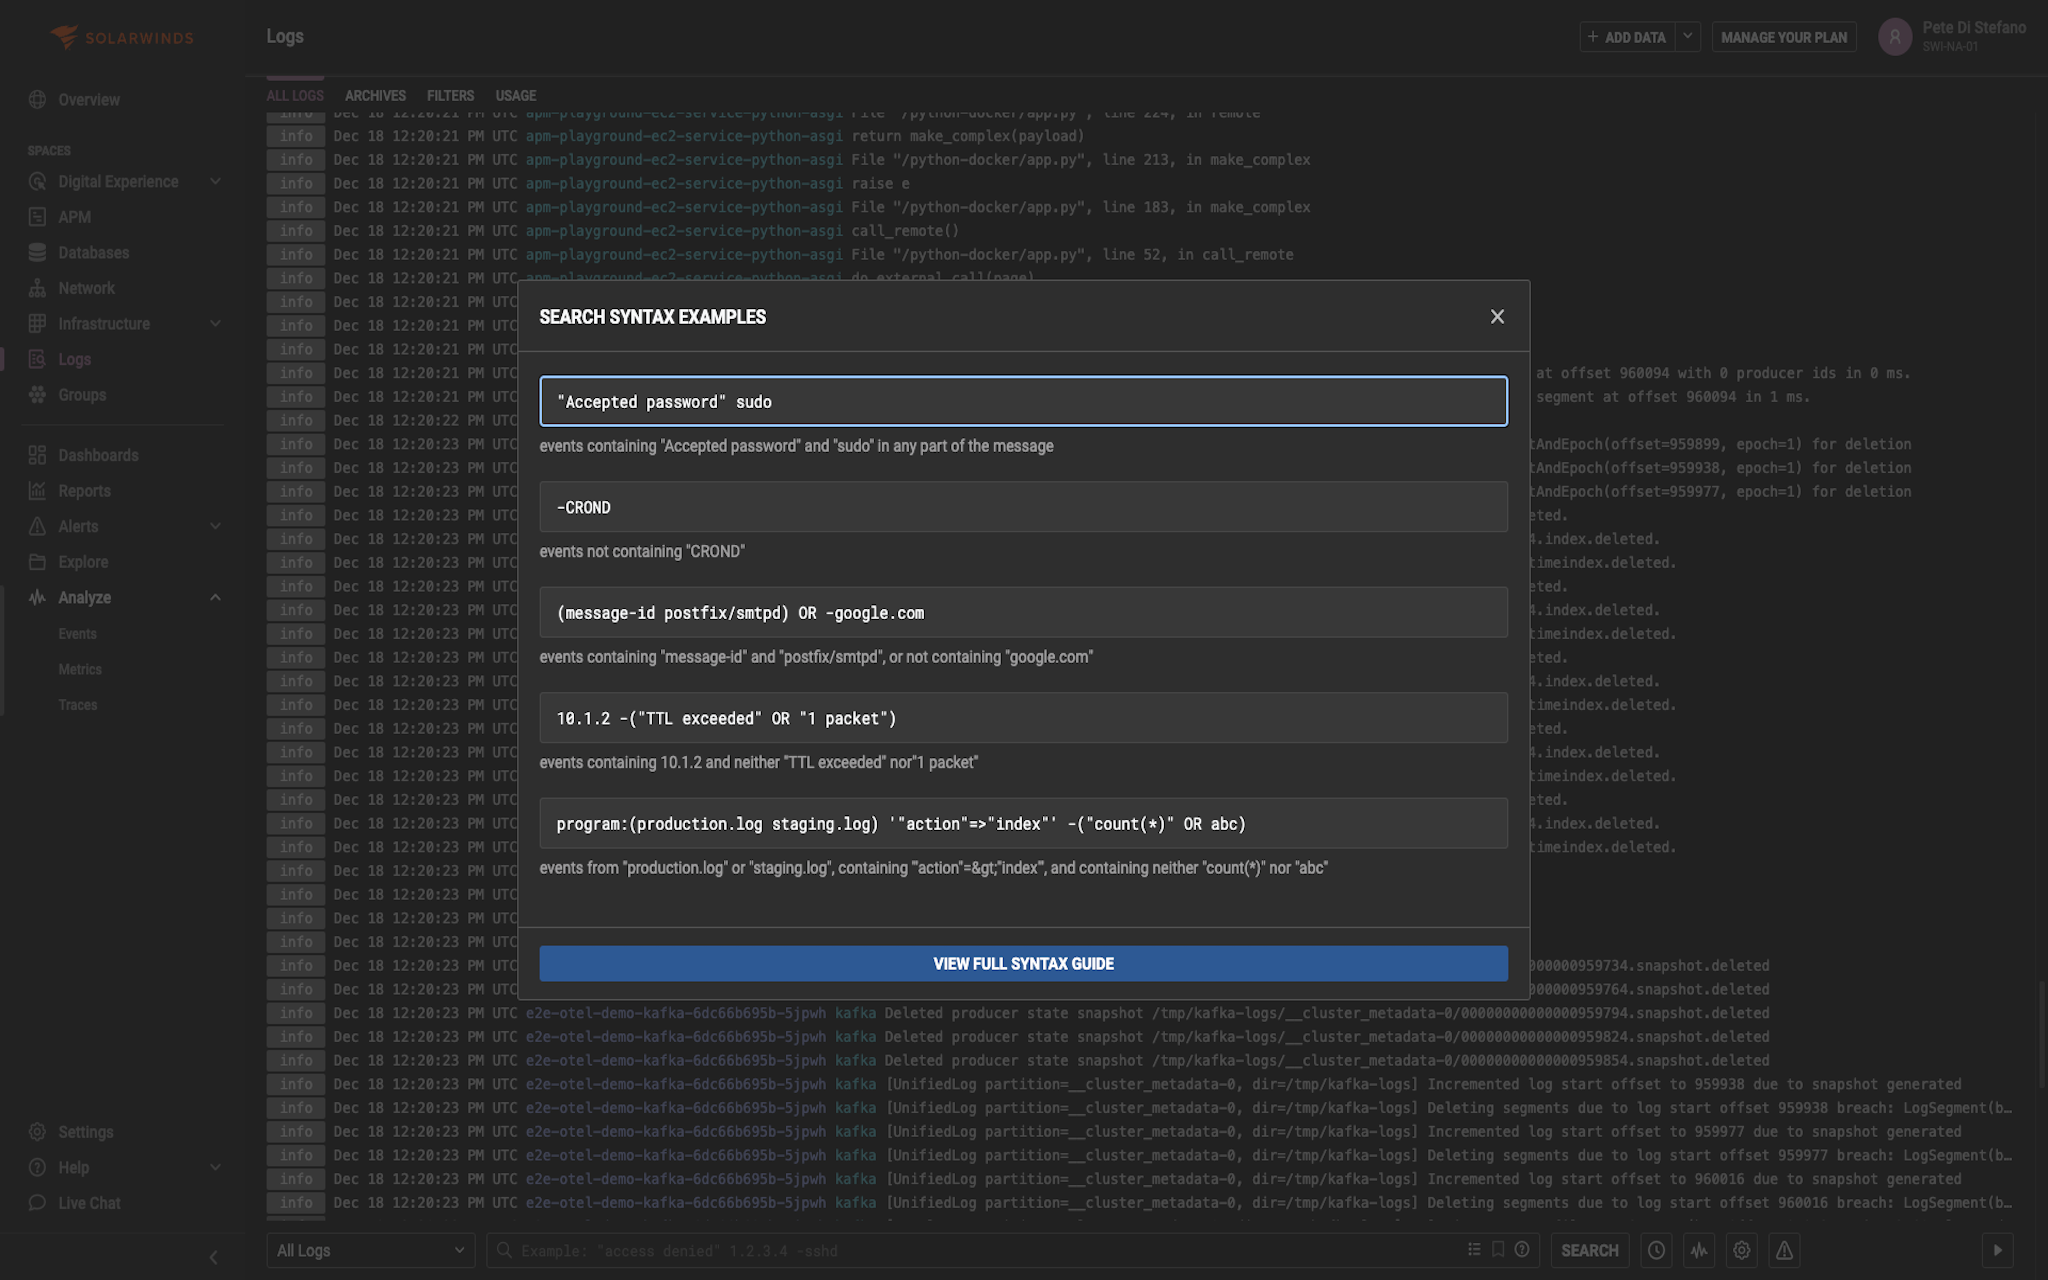Switch to the ARCHIVES tab
2048x1280 pixels.
coord(375,95)
